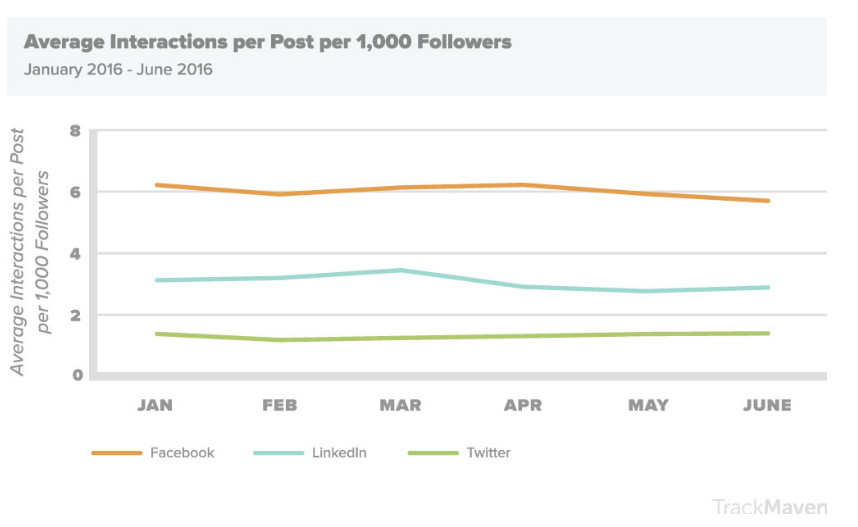Viewport: 858px width, 527px height.
Task: Click the chart title about Average Interactions
Action: 267,42
